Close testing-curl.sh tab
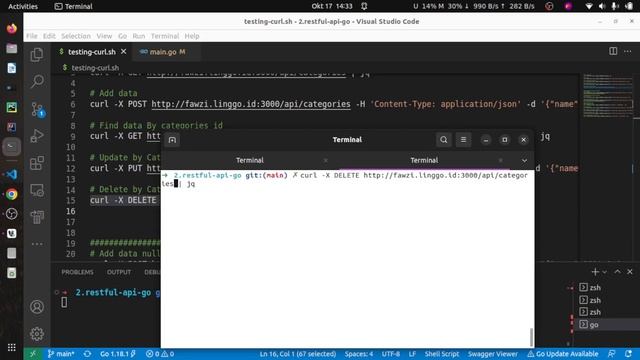 point(123,52)
